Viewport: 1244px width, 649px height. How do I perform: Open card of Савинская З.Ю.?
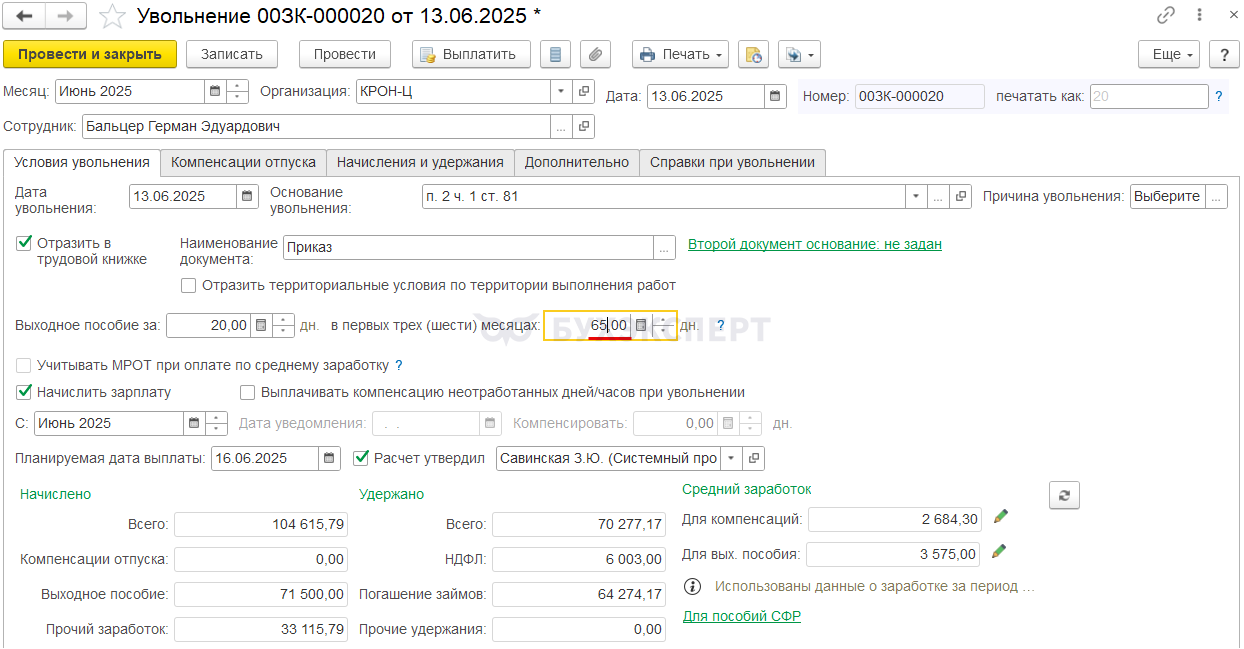(754, 458)
